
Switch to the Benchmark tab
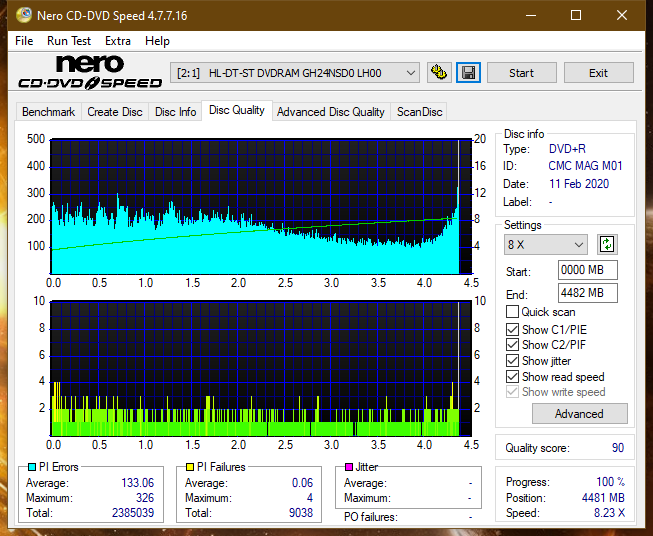49,112
